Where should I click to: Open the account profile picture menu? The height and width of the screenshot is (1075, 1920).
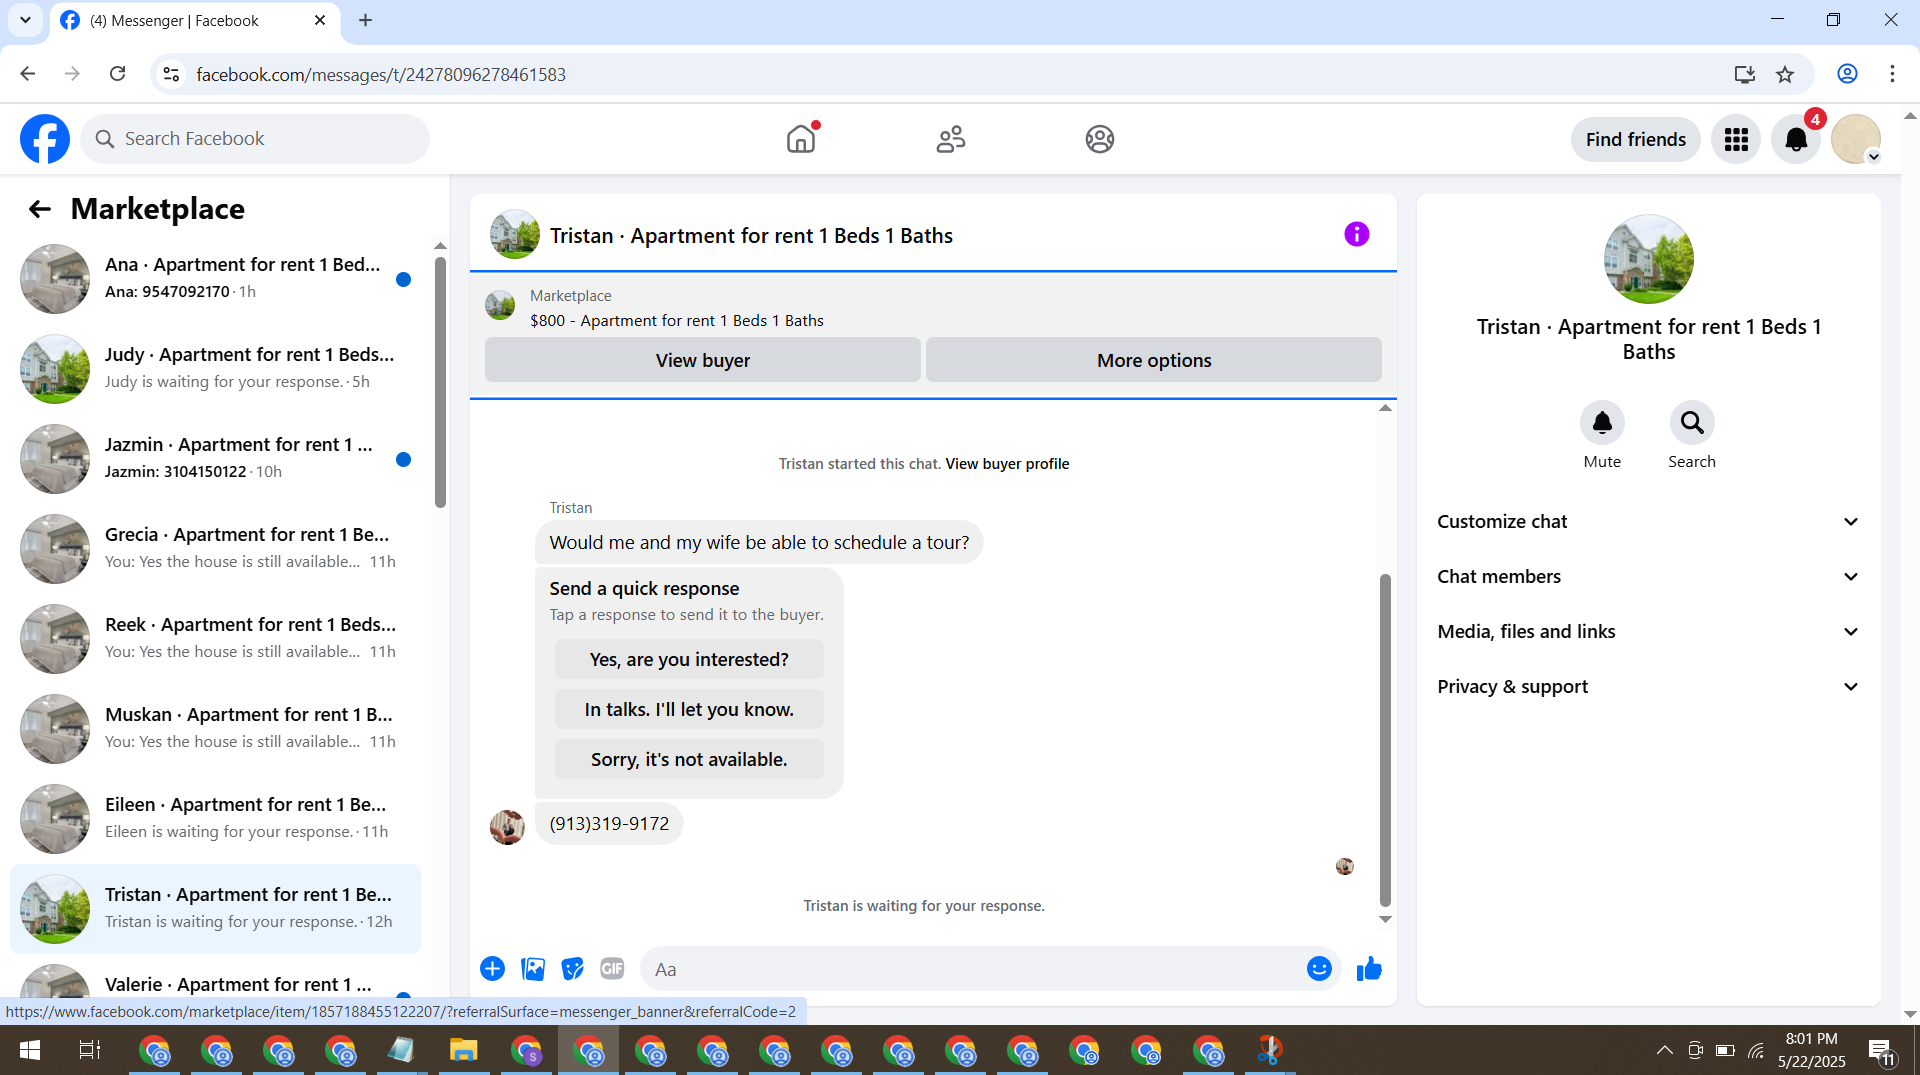[x=1856, y=139]
